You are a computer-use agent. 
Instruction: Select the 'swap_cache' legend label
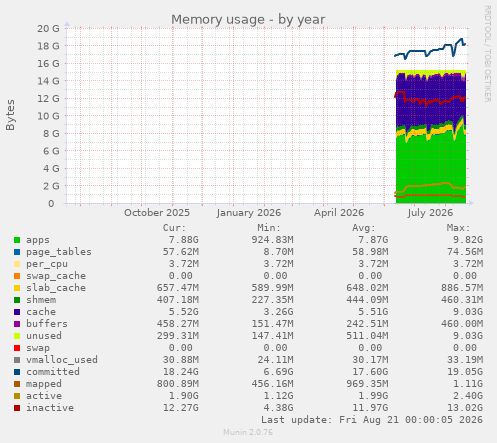click(56, 276)
